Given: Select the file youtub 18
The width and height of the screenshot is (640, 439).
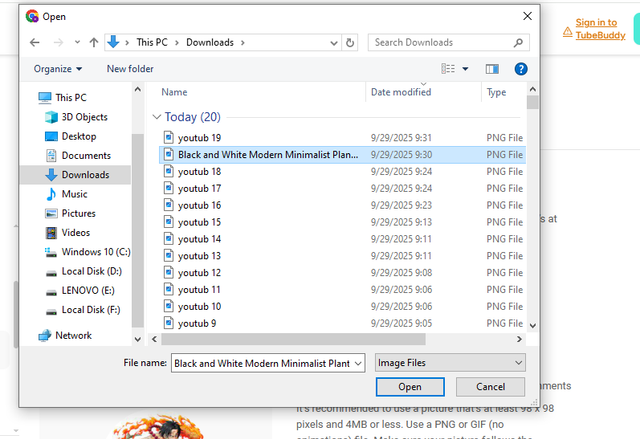Looking at the screenshot, I should tap(342, 172).
